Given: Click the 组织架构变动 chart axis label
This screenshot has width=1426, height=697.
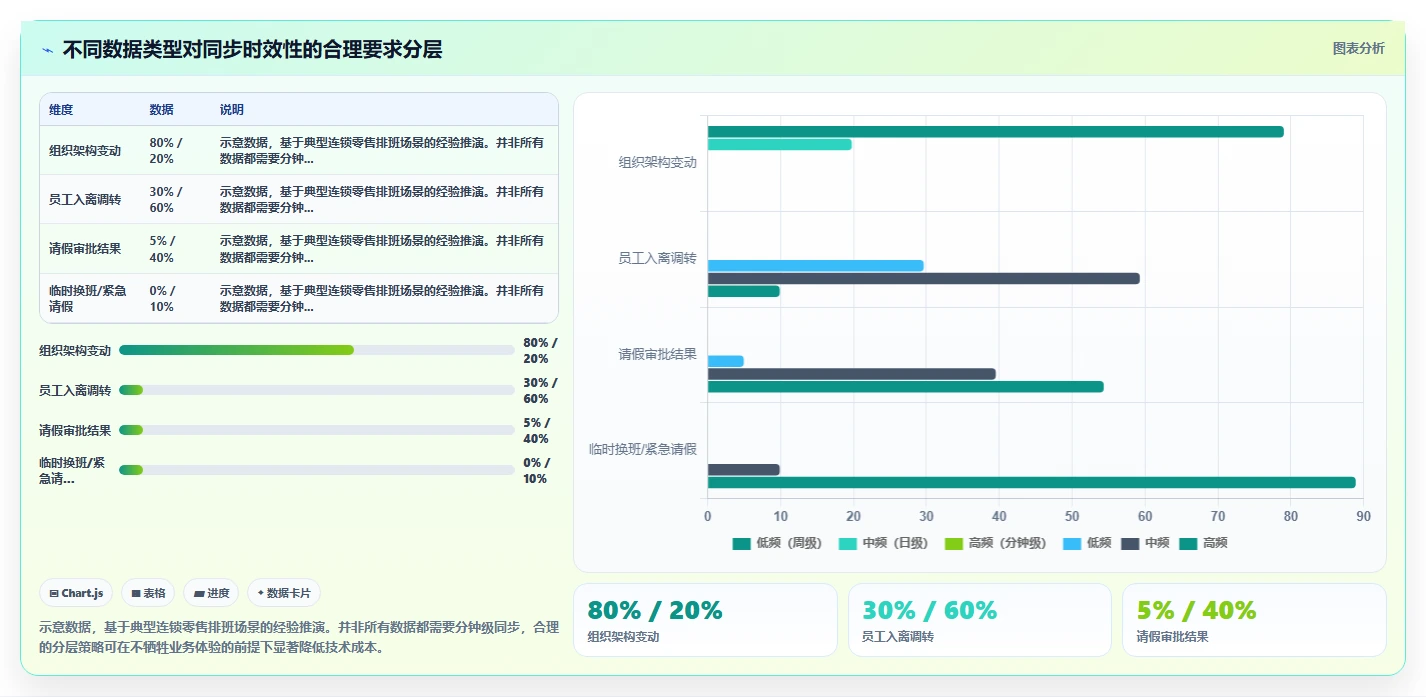Looking at the screenshot, I should (657, 162).
